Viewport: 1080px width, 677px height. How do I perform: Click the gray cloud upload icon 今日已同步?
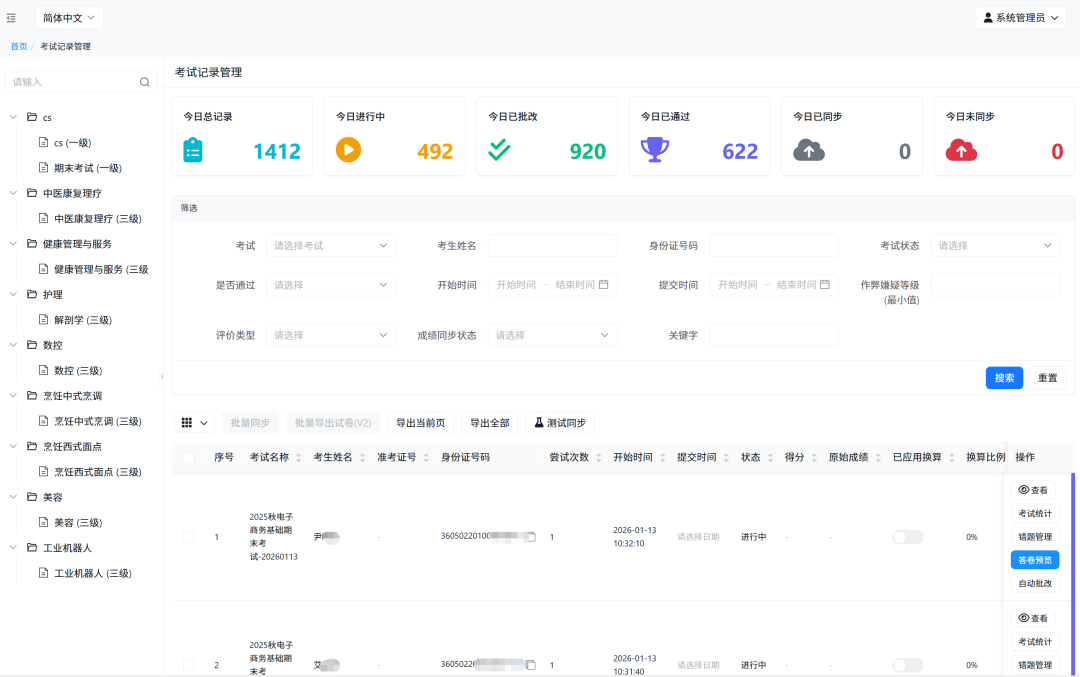click(x=809, y=150)
